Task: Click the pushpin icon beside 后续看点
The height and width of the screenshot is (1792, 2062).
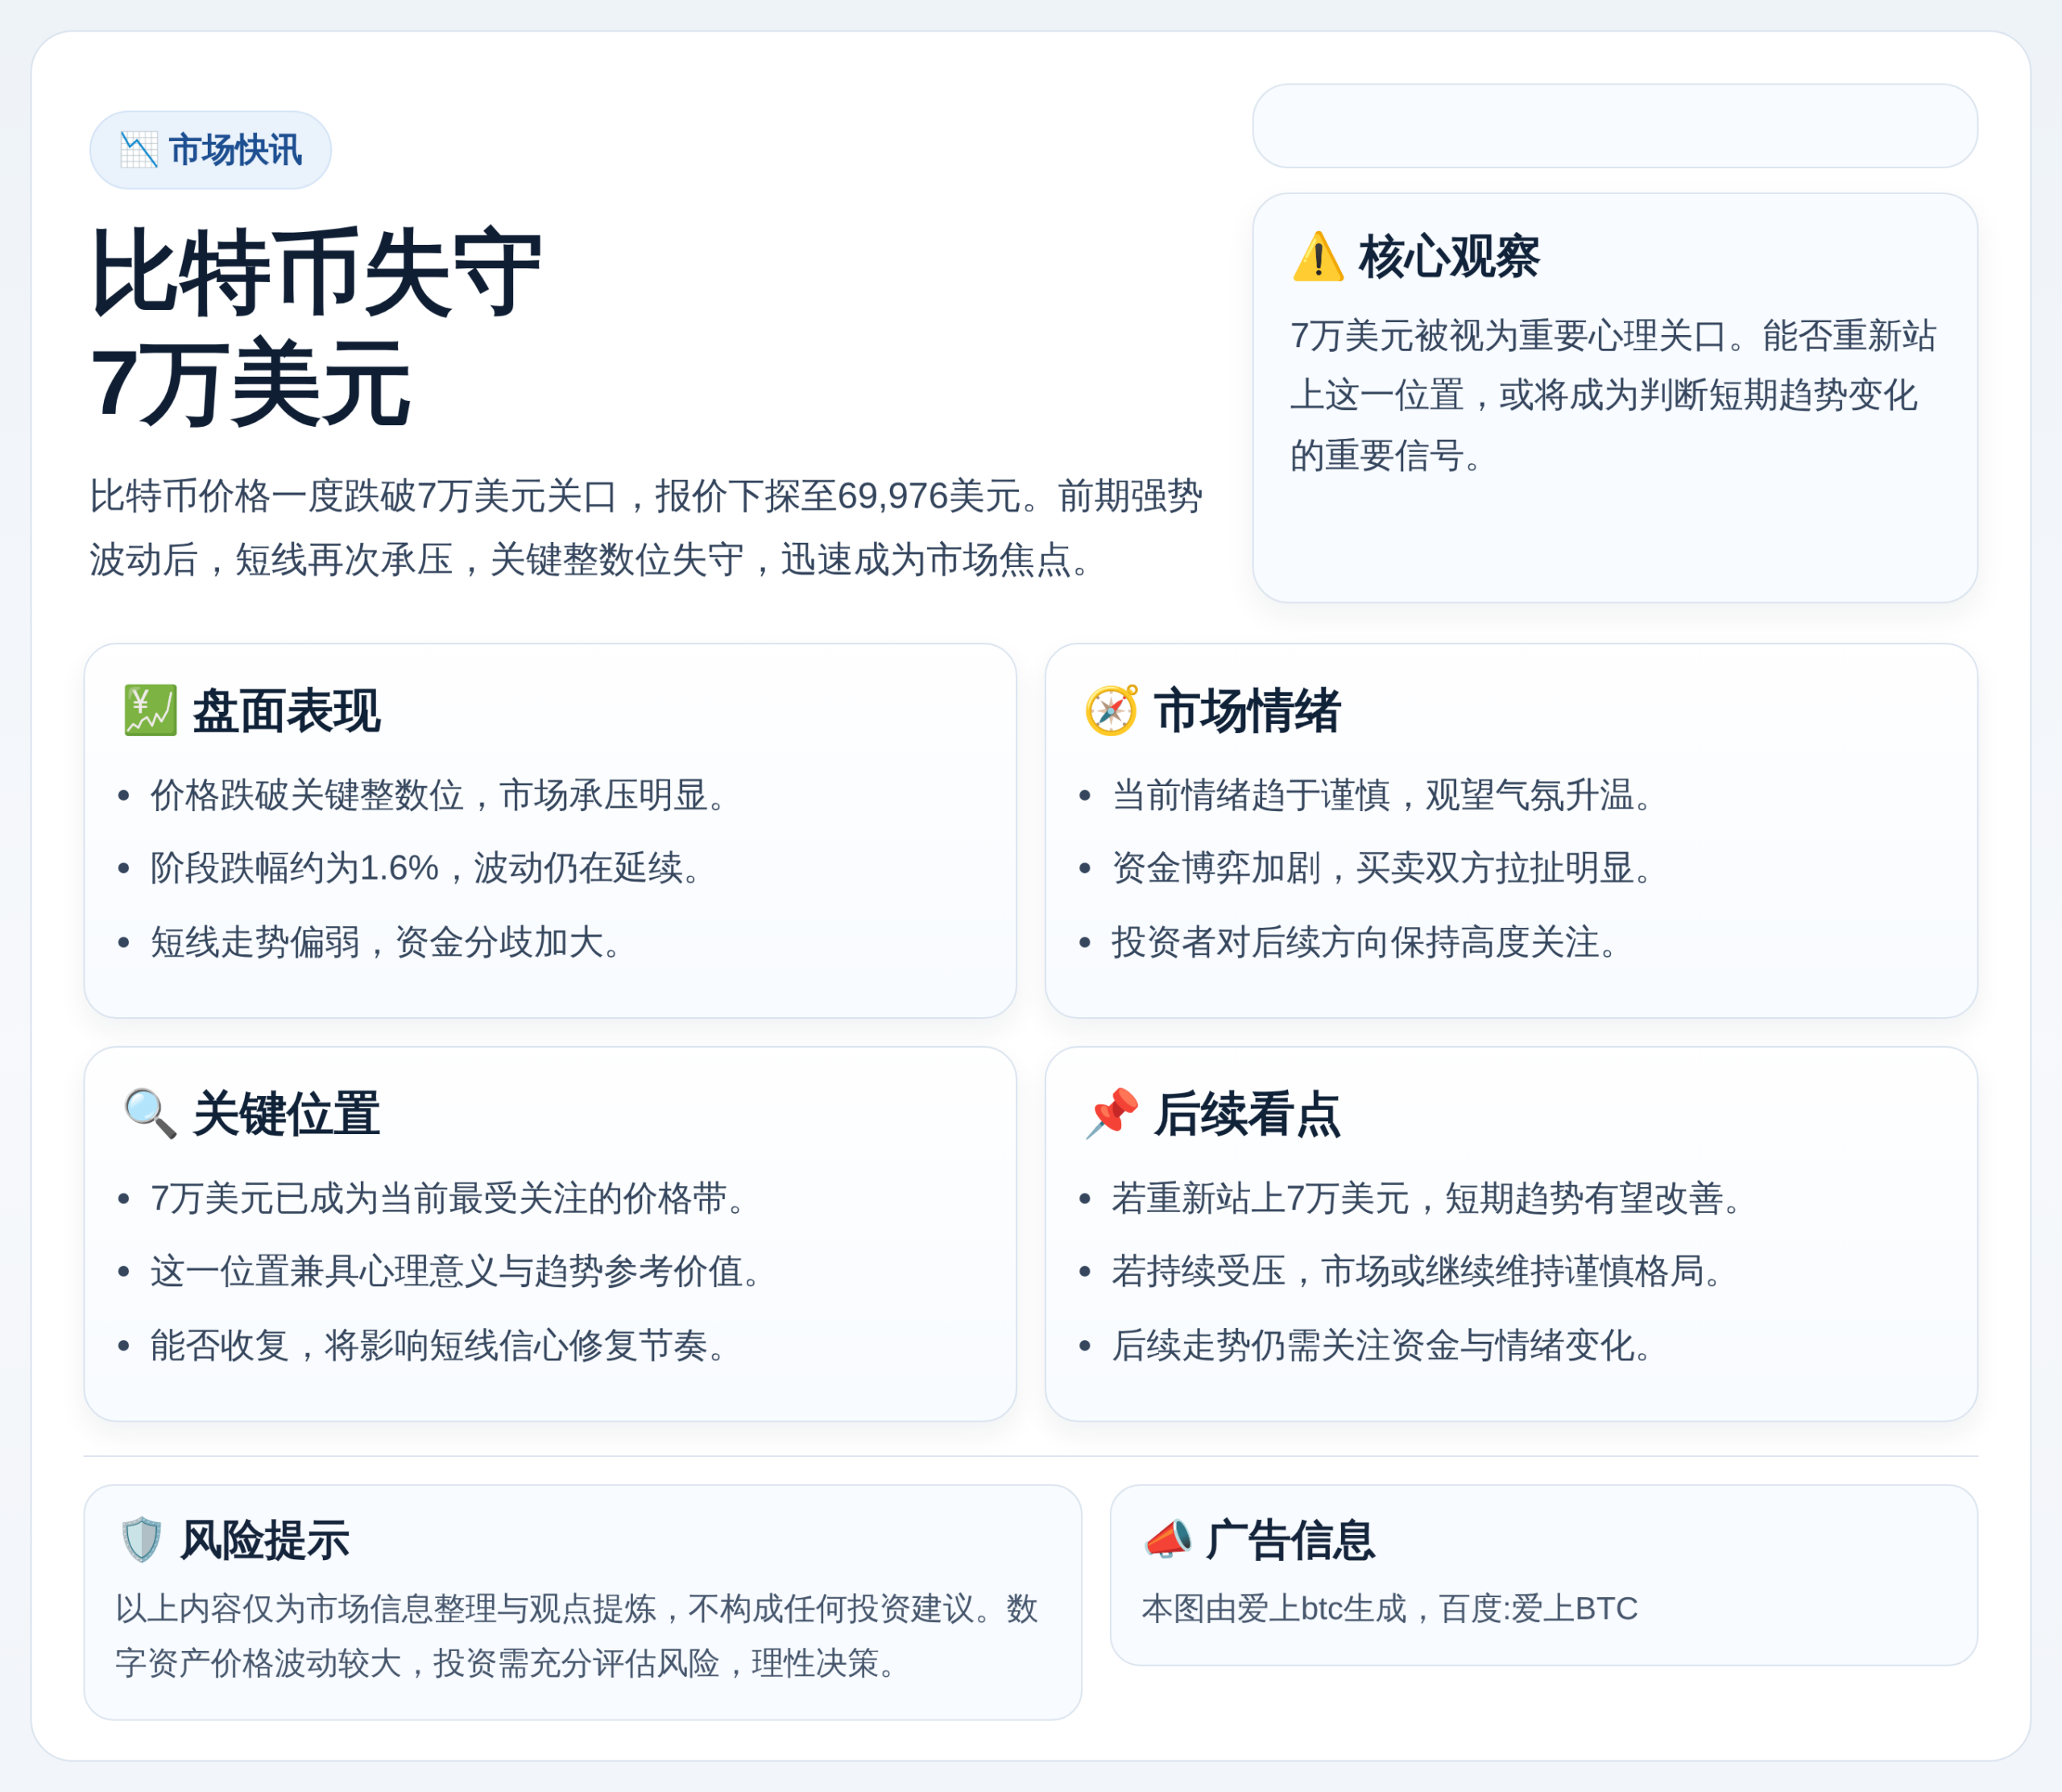Action: pos(1111,1113)
